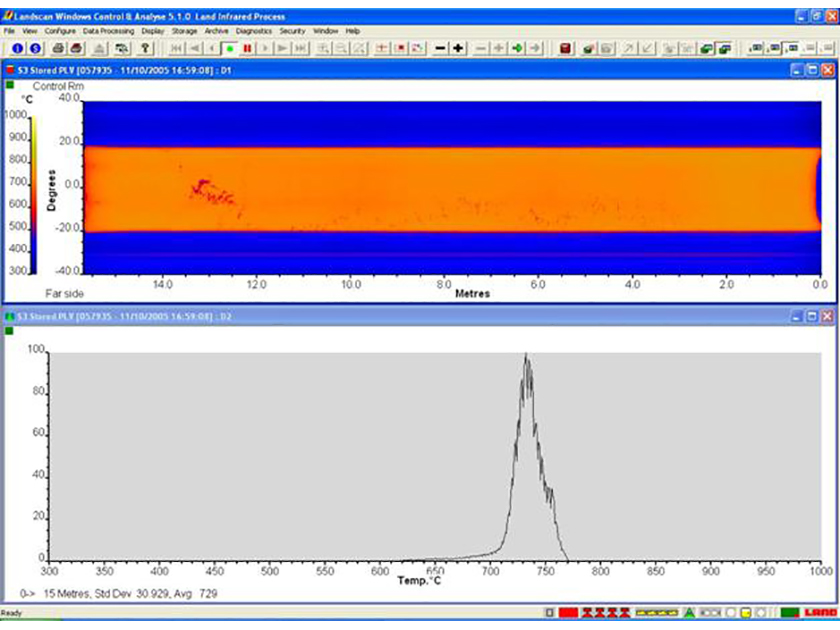
Task: Open the Data Processing menu
Action: tap(110, 31)
